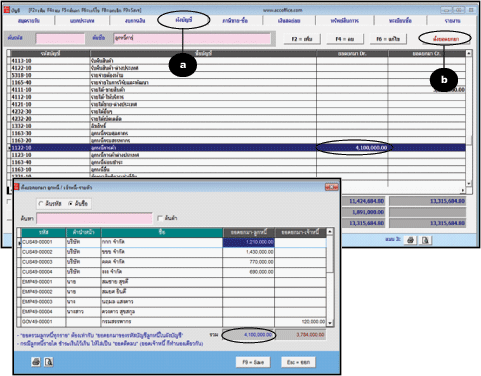481x376 pixels.
Task: Tick the 'ค้นคำ' checkbox beside search field
Action: 160,218
